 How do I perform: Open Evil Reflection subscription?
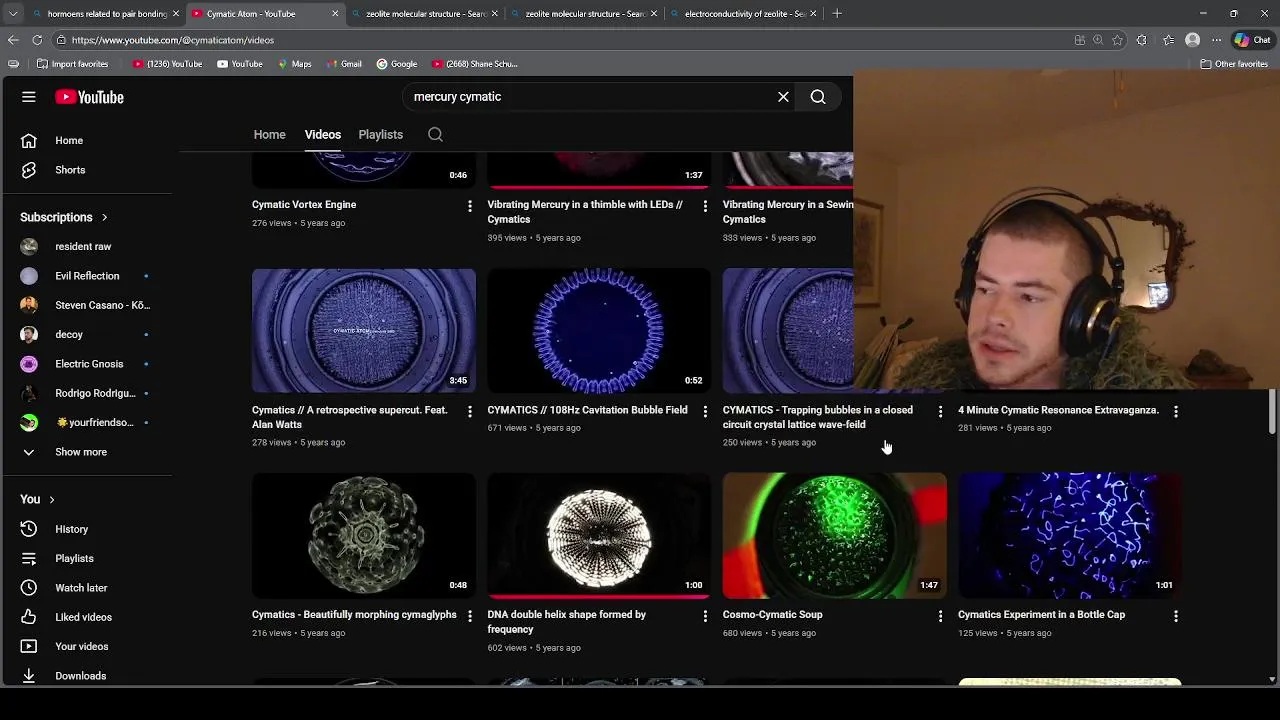[x=86, y=276]
